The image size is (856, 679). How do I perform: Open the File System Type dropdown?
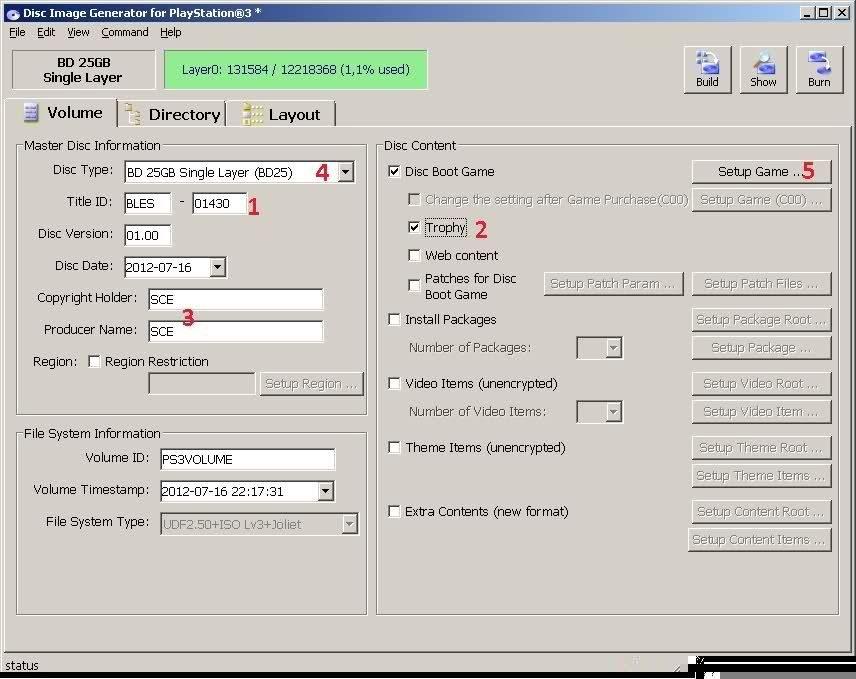tap(349, 524)
